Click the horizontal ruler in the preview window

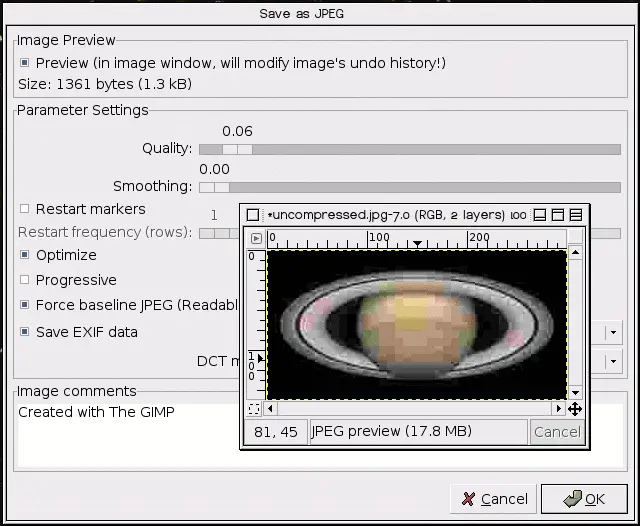(416, 239)
